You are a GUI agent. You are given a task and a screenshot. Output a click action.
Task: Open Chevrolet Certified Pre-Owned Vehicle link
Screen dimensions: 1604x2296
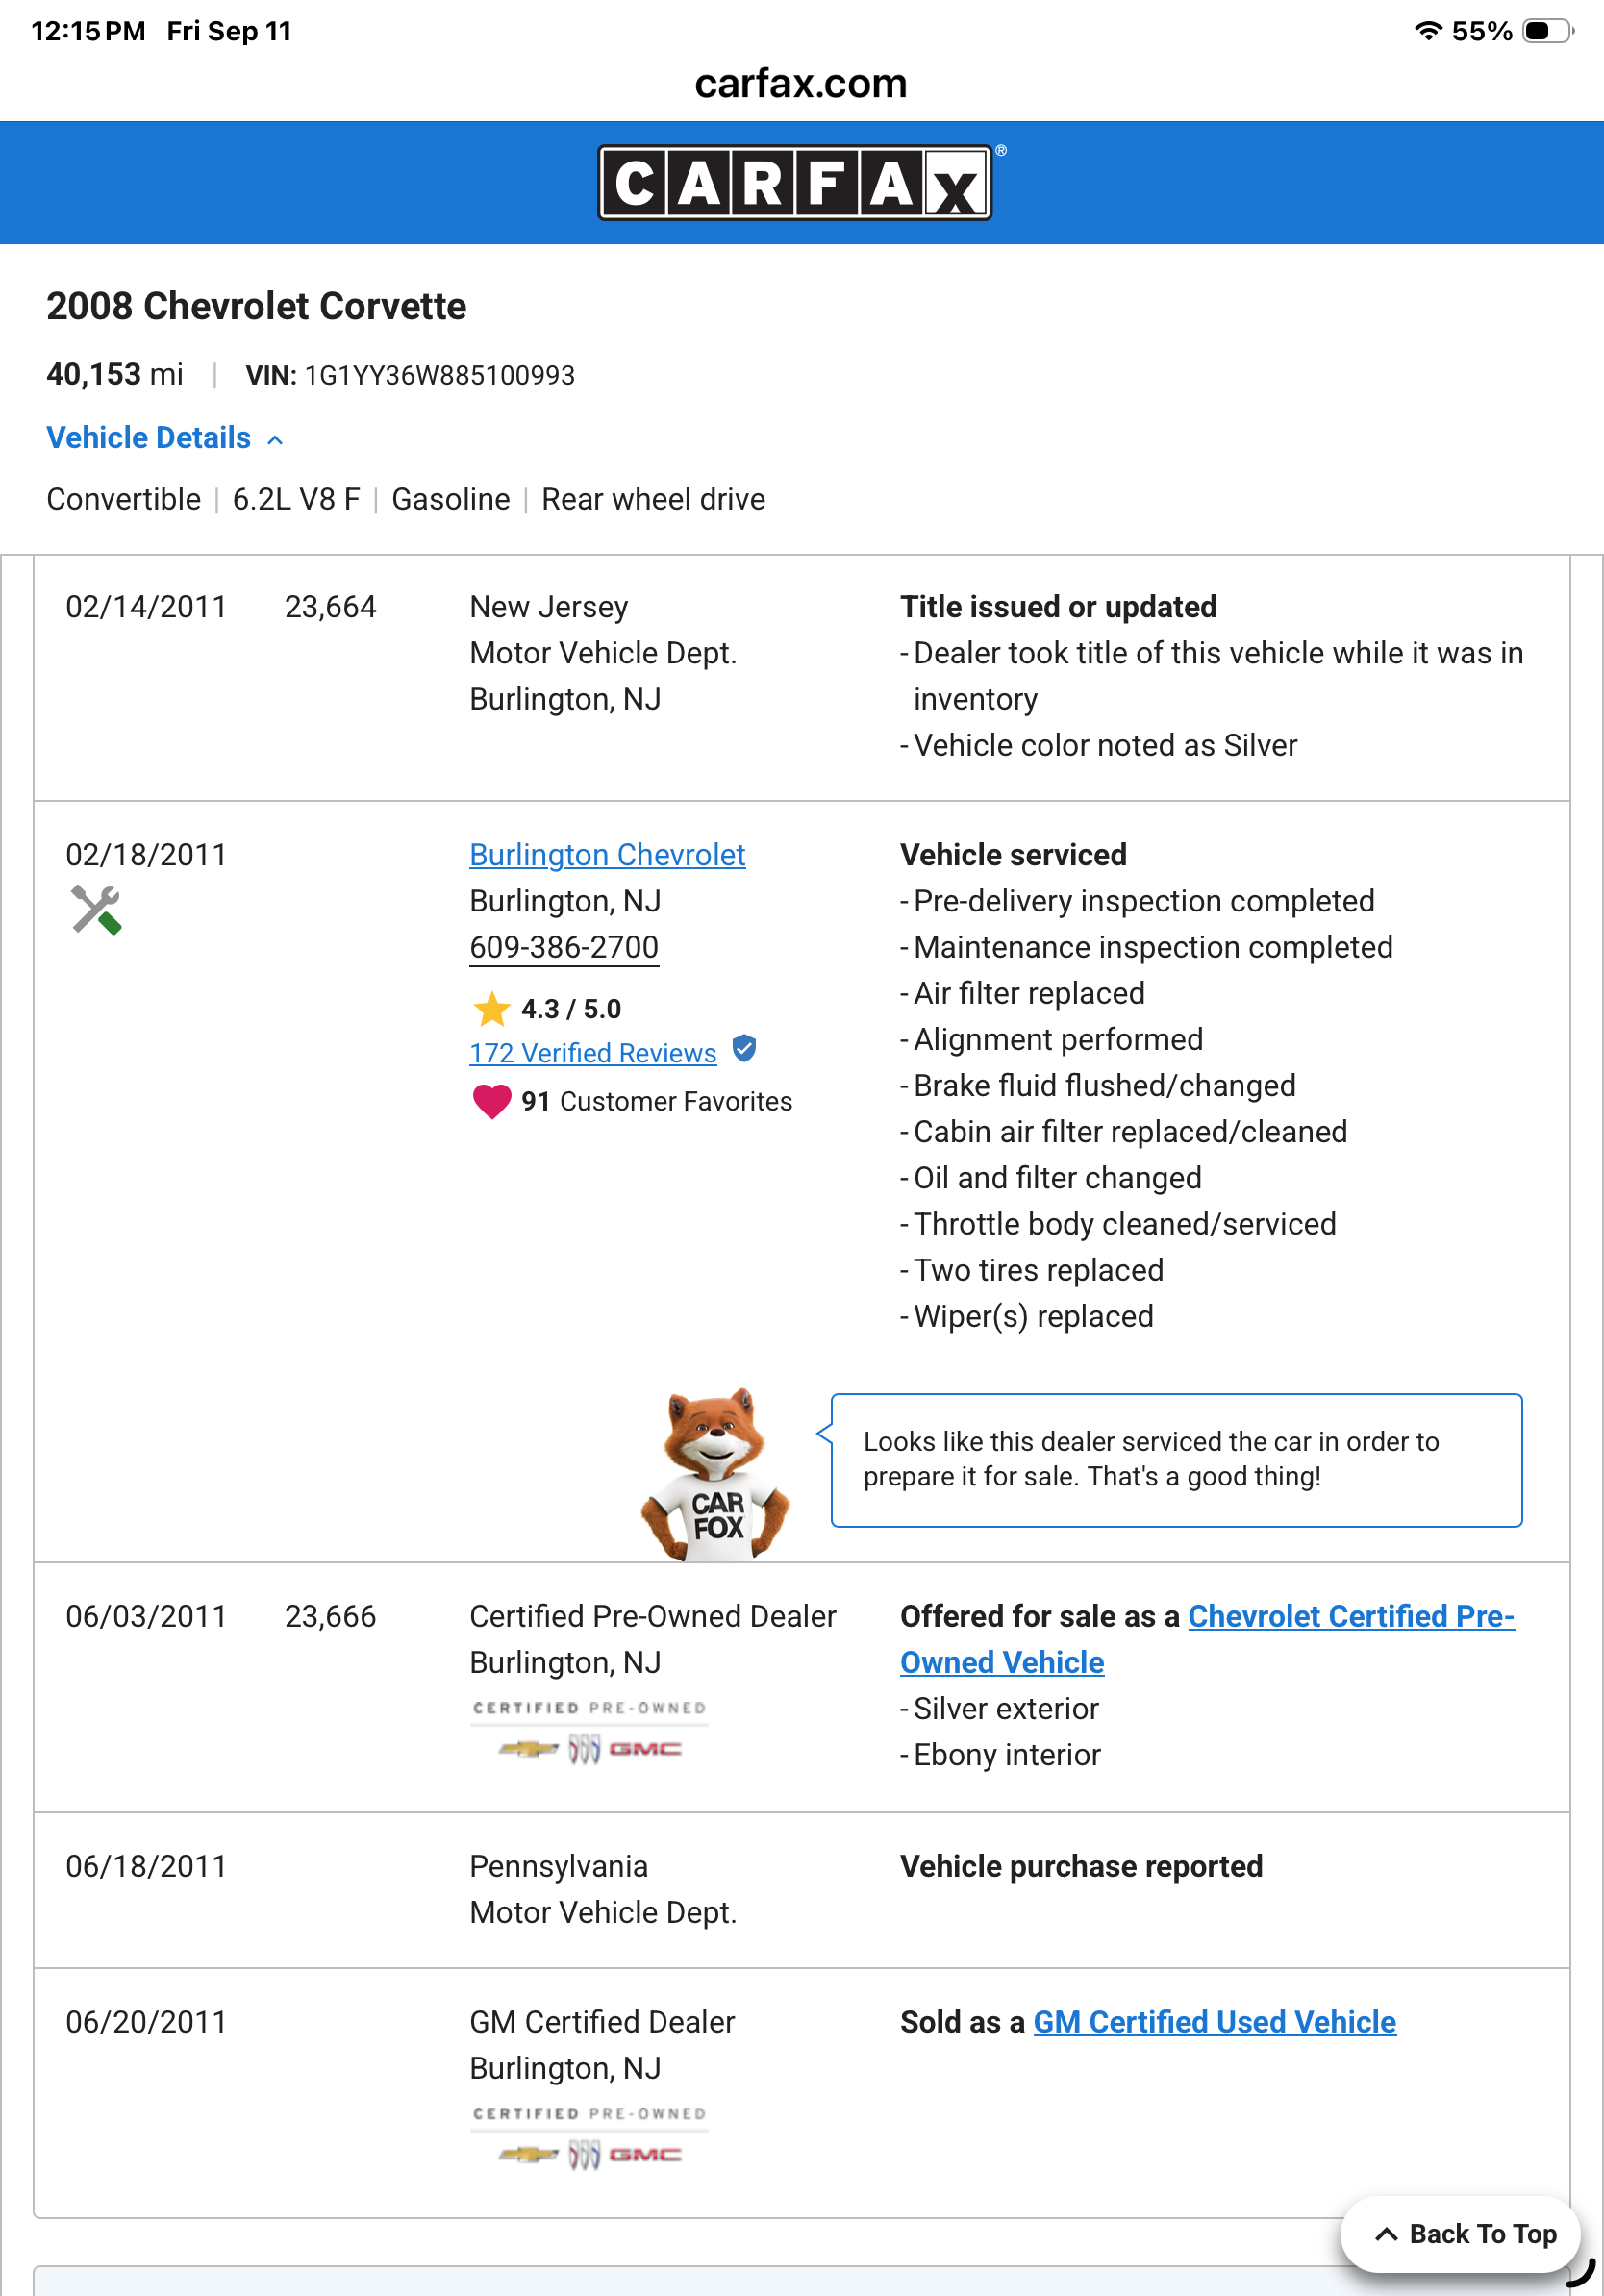point(1207,1639)
